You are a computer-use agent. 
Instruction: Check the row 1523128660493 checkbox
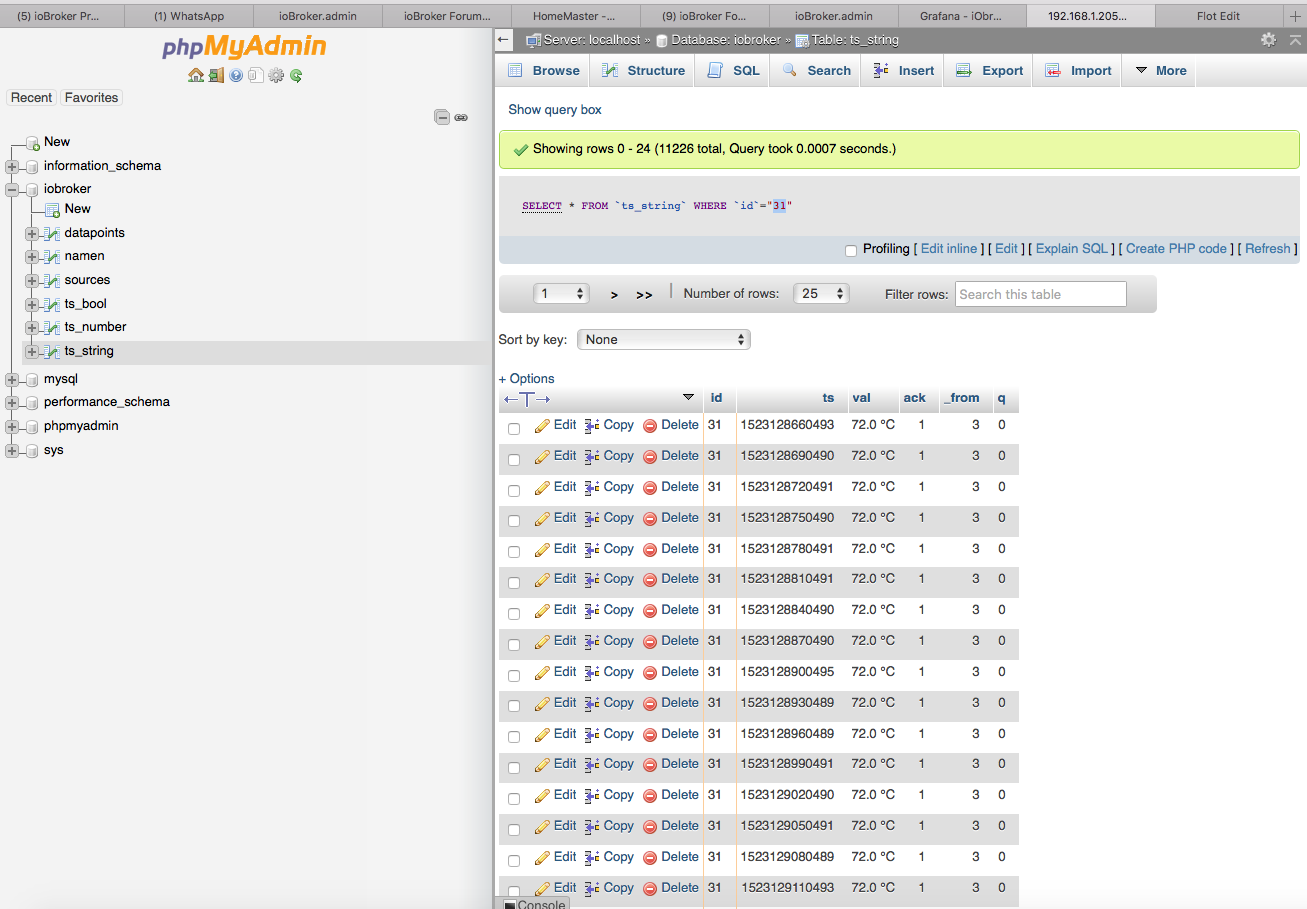click(514, 429)
